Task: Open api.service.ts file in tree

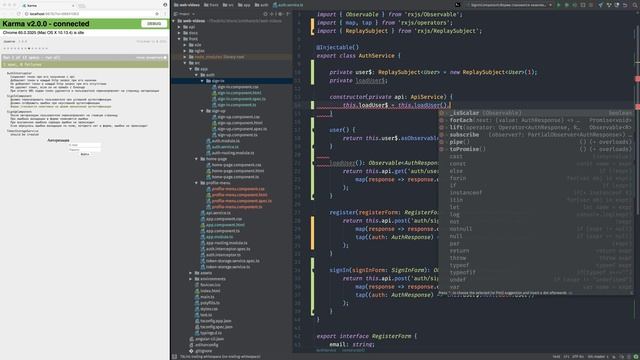Action: coord(218,213)
